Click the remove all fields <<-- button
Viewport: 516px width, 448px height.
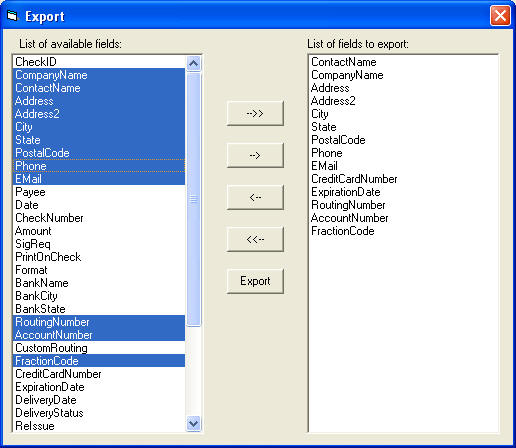click(255, 239)
